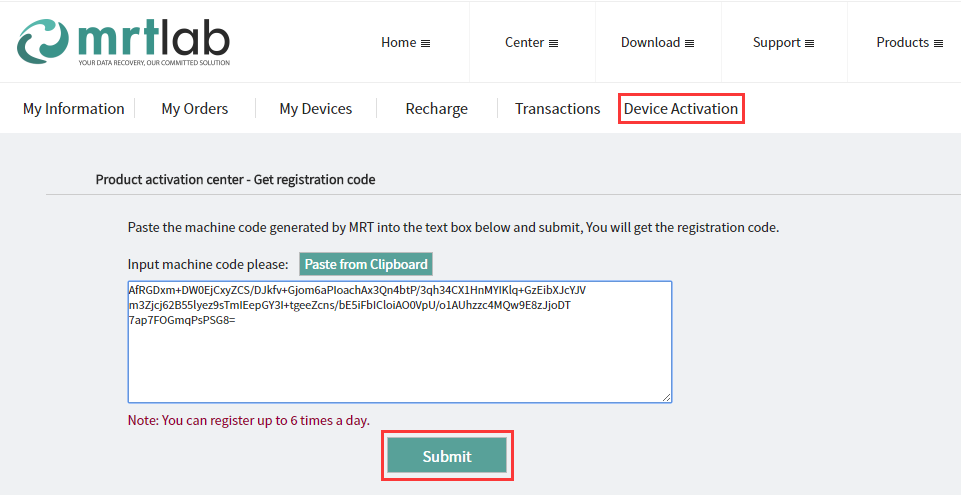Screen dimensions: 961x495
Task: Click the menu icon beside Center
Action: [x=553, y=43]
